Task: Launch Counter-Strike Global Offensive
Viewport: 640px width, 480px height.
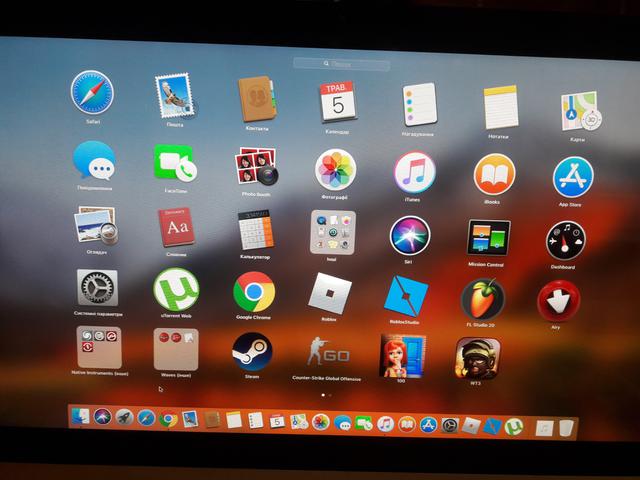Action: click(326, 353)
